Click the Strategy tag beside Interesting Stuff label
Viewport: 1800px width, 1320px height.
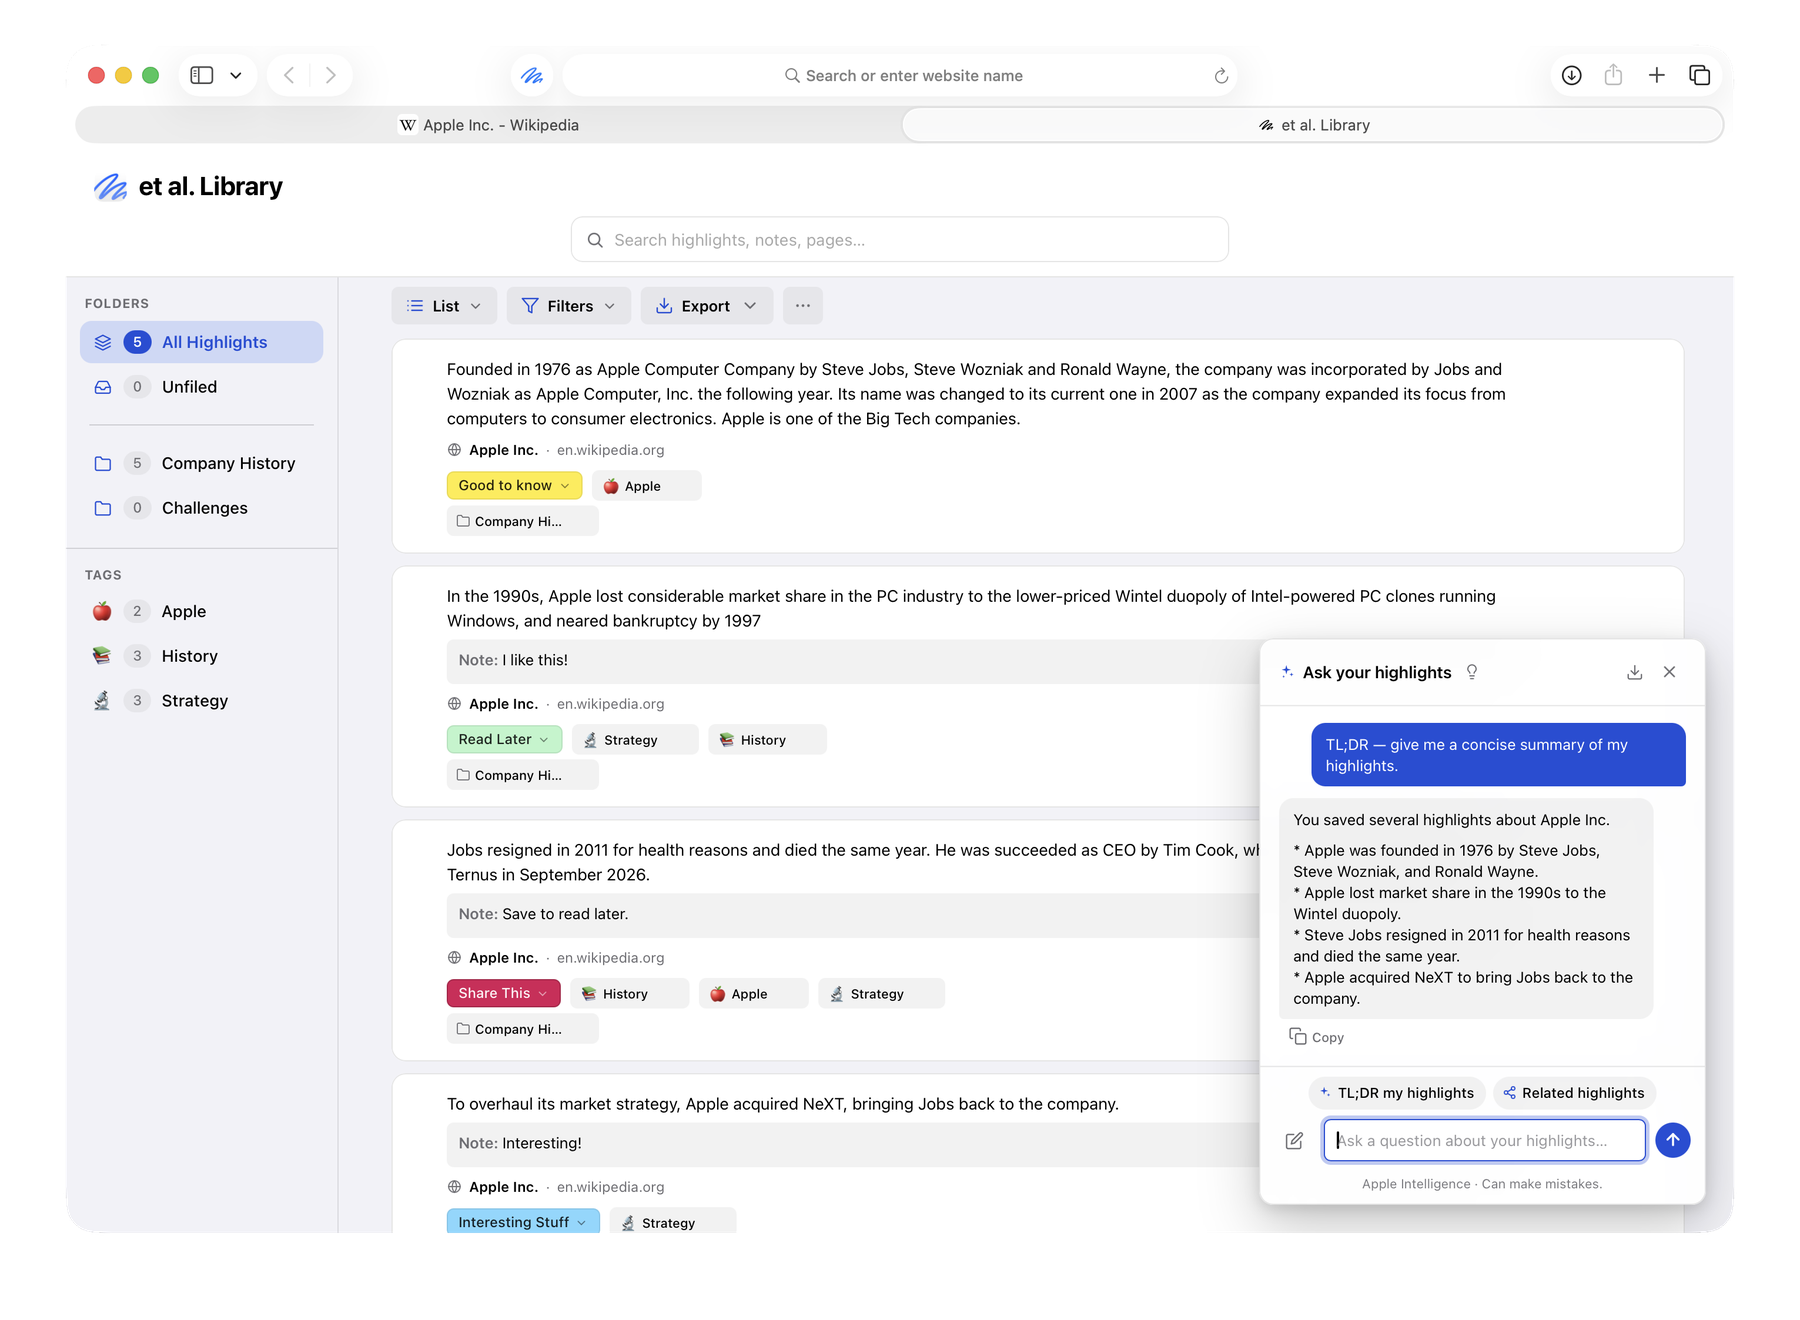pyautogui.click(x=672, y=1222)
